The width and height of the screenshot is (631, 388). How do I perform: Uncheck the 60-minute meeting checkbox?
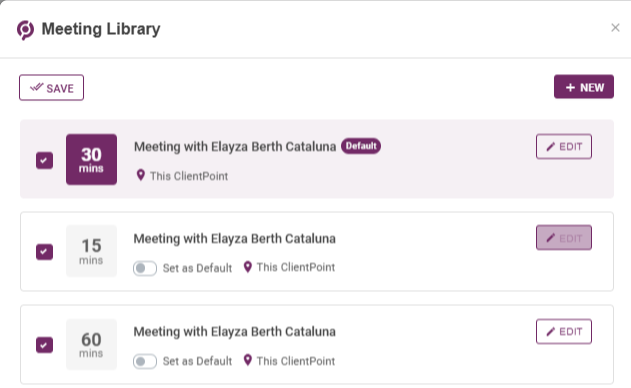click(44, 345)
